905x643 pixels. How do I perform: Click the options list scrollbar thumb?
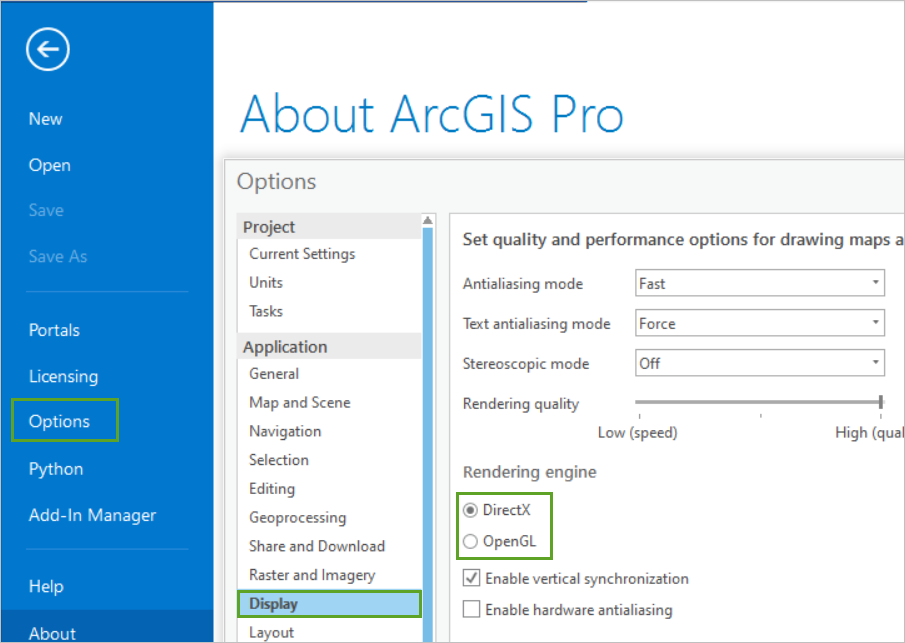pyautogui.click(x=428, y=433)
